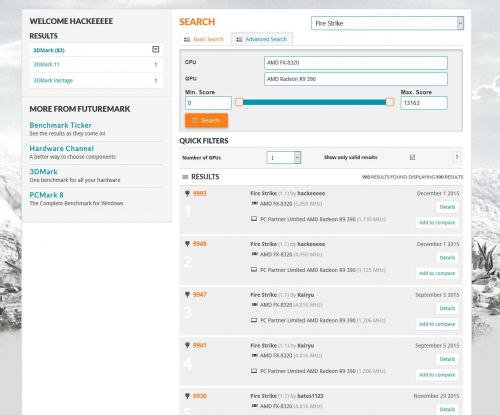Open 3DMark 11 results link
The image size is (500, 415).
(46, 64)
